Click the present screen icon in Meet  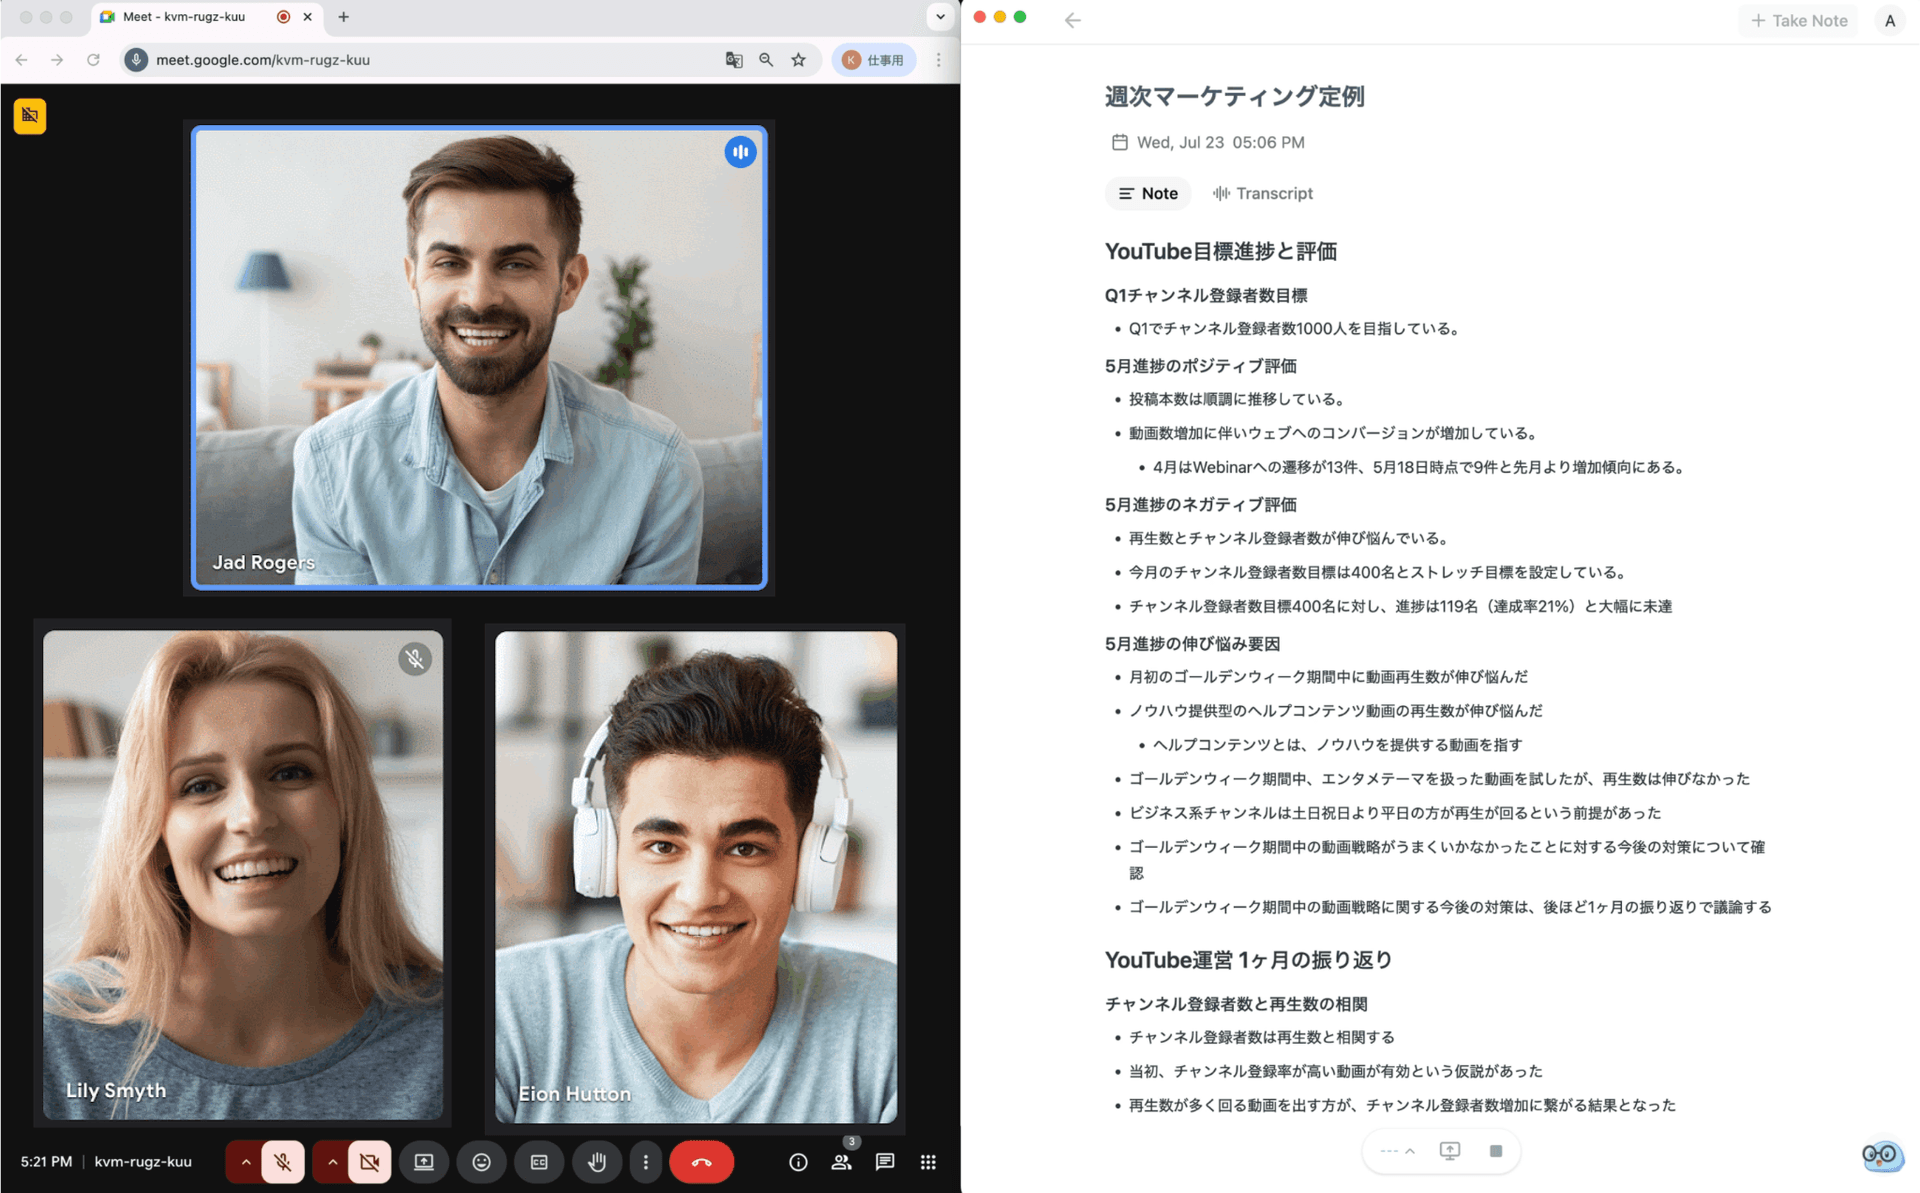click(x=424, y=1162)
